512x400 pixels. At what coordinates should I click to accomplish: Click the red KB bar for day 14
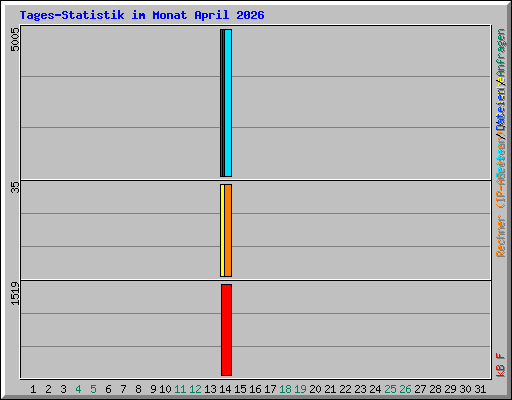[x=226, y=330]
